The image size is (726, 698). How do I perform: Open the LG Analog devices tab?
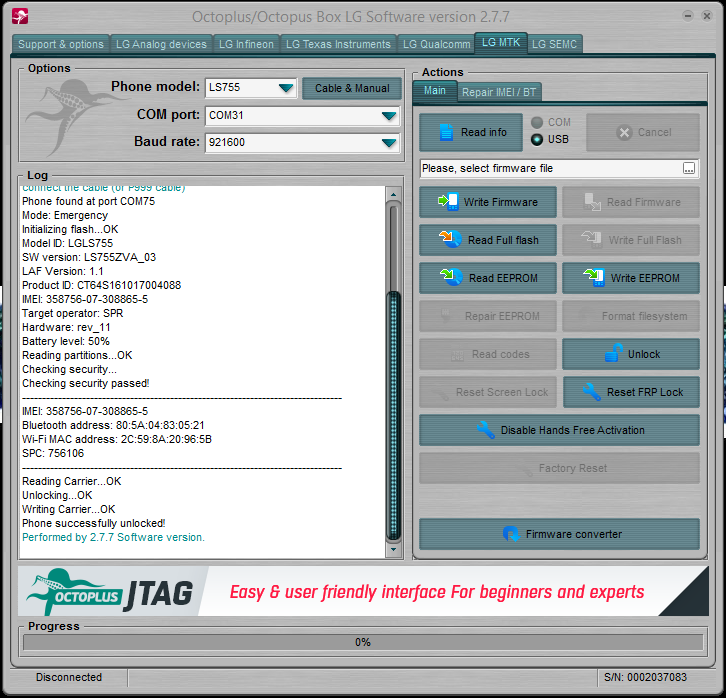pos(161,44)
